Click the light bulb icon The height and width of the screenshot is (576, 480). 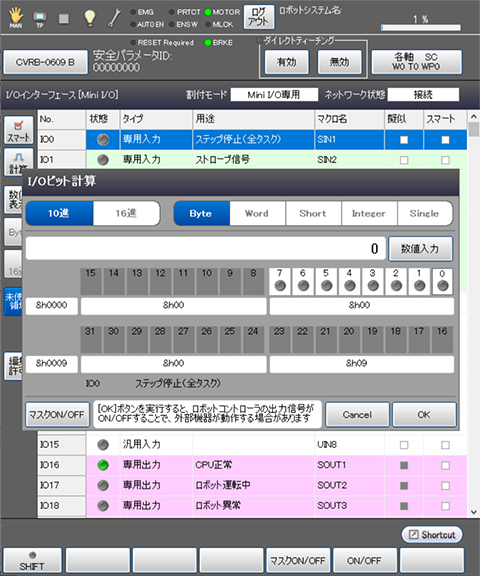90,18
